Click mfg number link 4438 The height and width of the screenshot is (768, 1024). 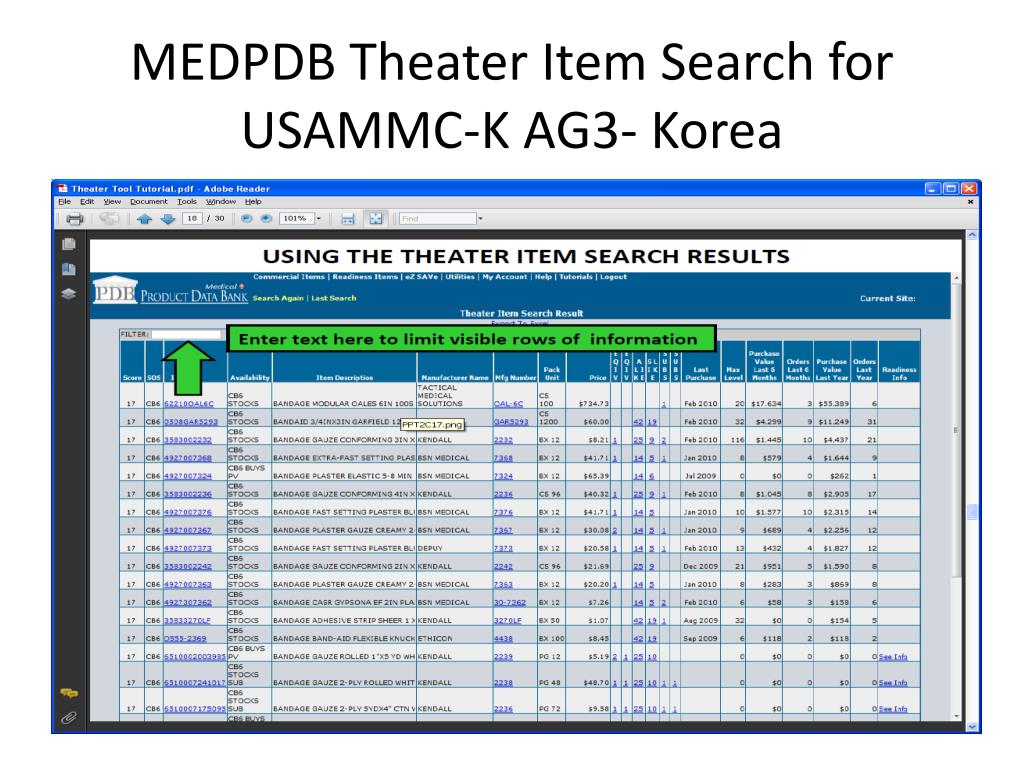(503, 639)
